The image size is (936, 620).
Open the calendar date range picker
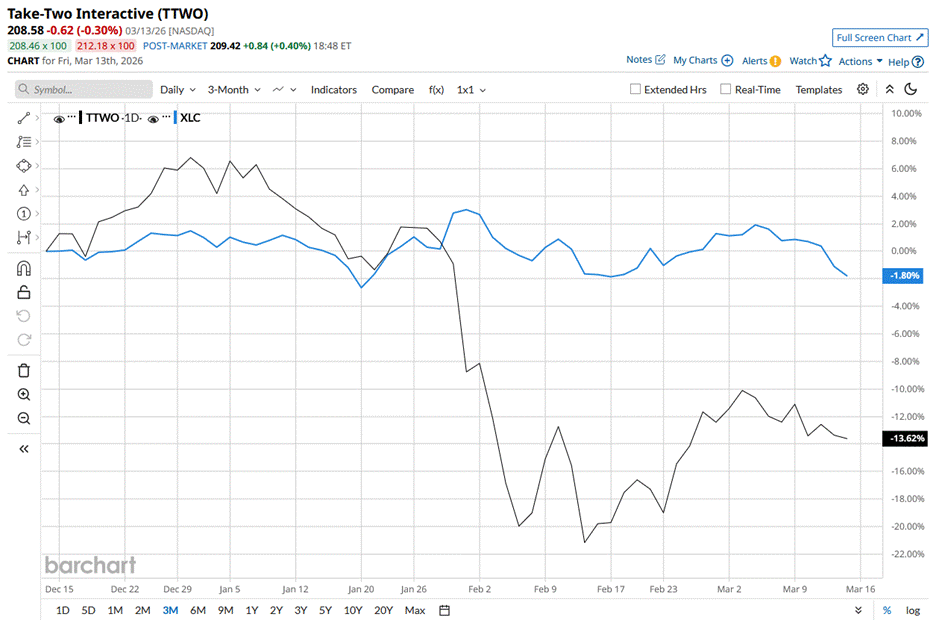(x=445, y=610)
